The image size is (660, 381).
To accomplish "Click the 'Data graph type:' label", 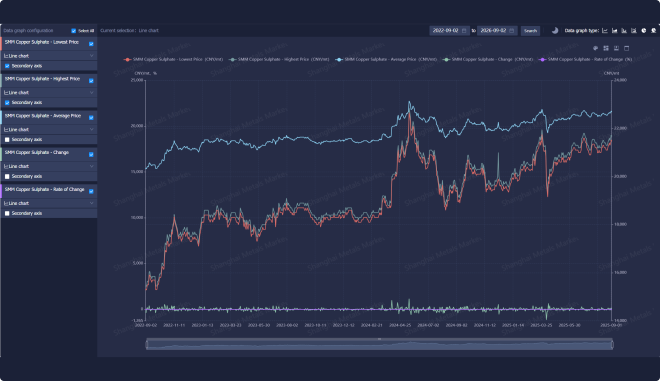I will (582, 31).
